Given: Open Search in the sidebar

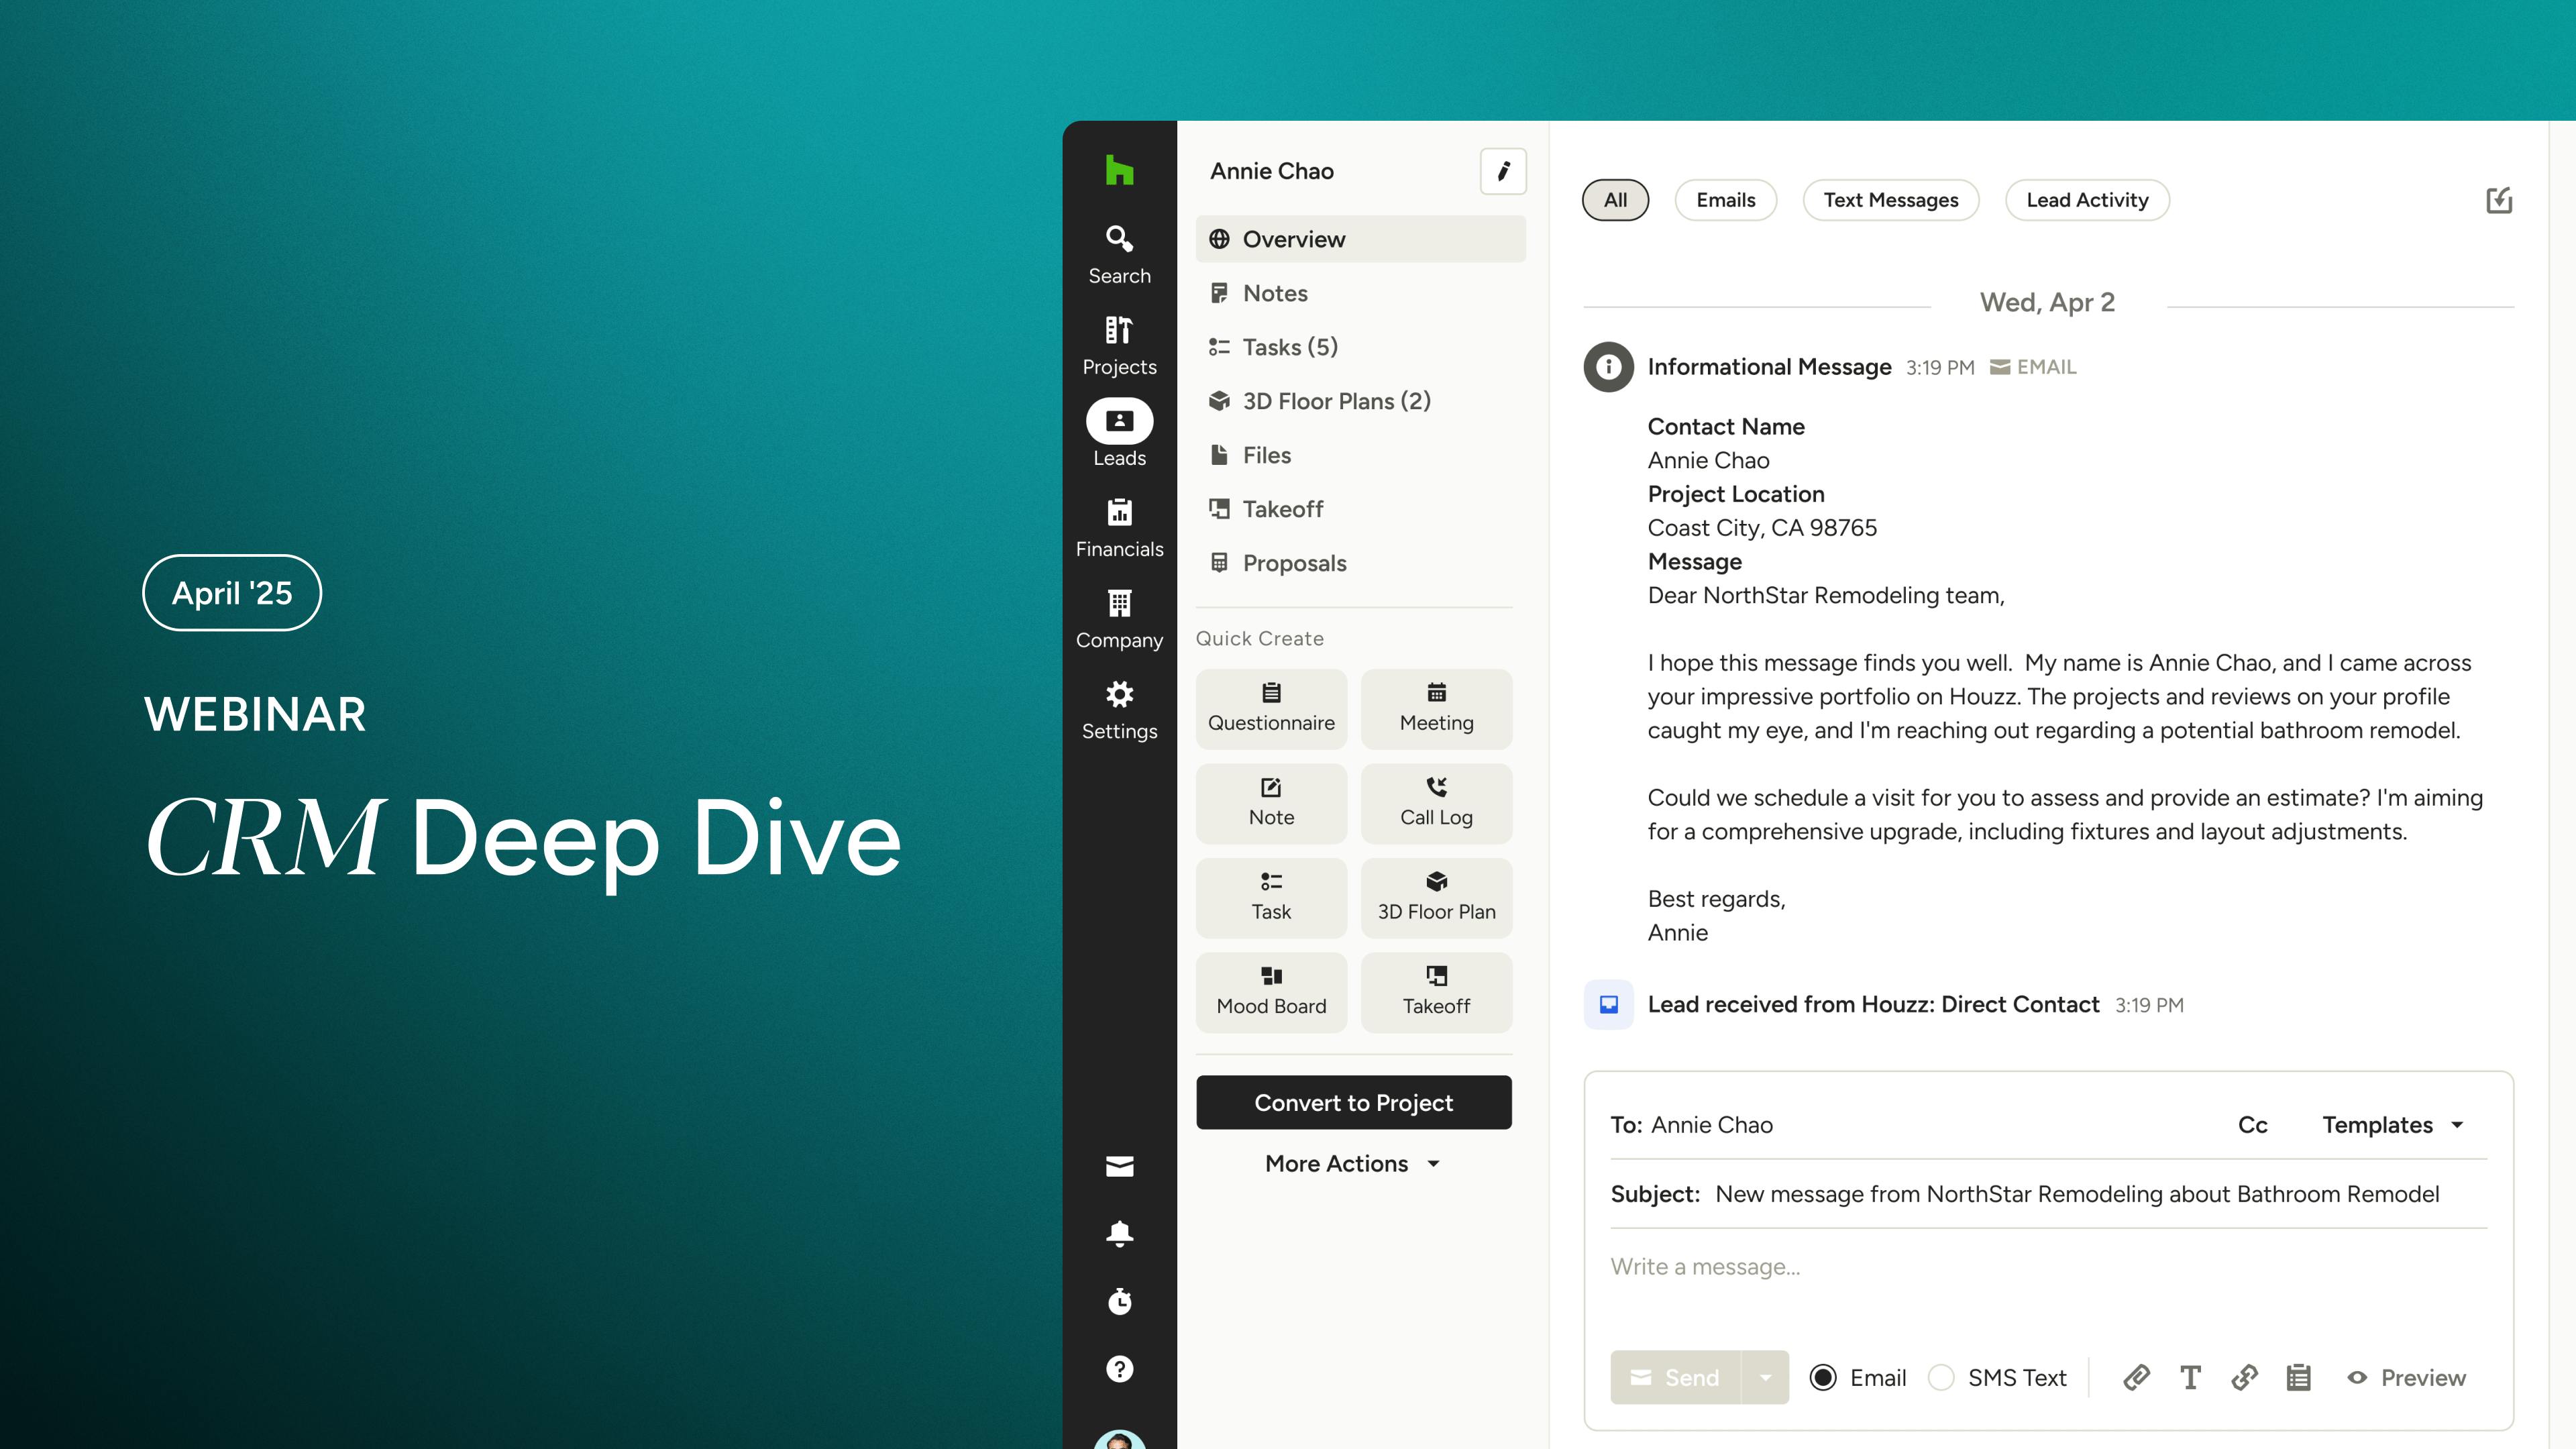Looking at the screenshot, I should [1119, 255].
